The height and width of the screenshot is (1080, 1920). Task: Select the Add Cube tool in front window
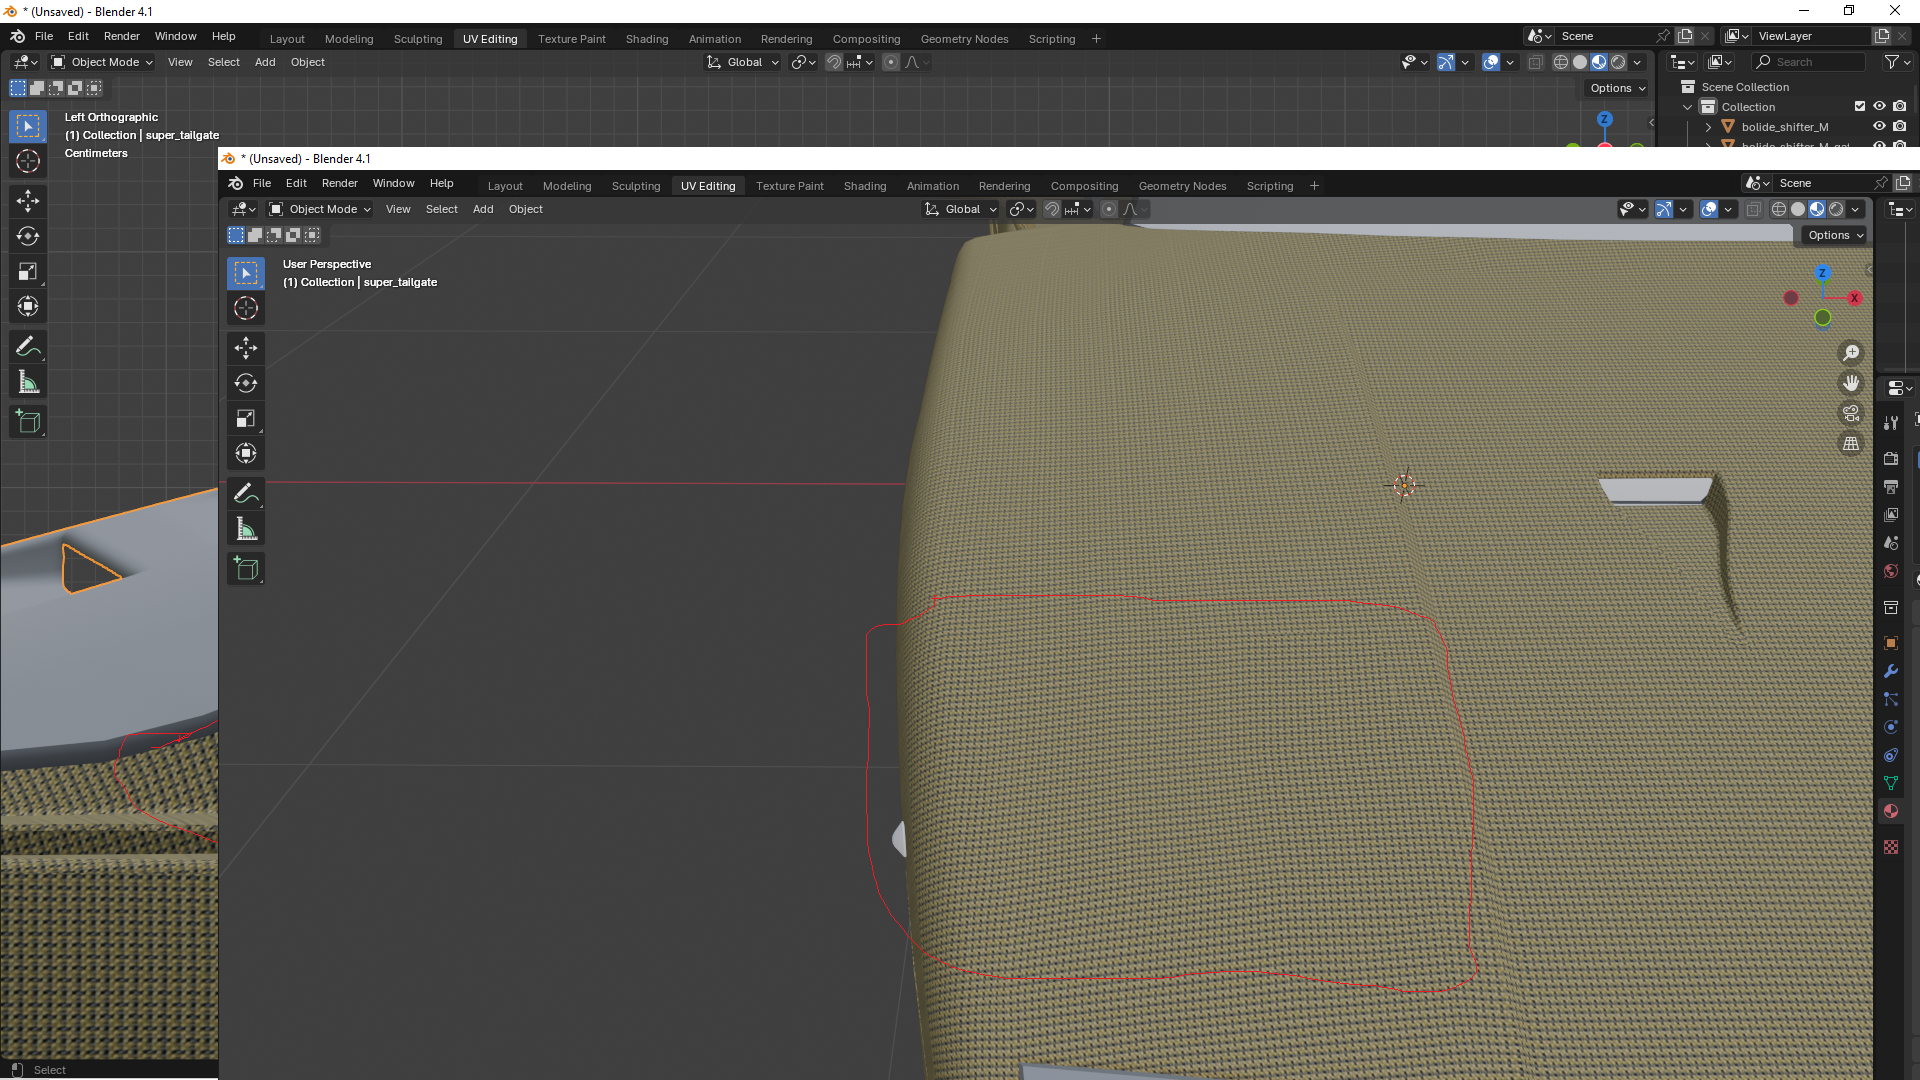(x=246, y=569)
